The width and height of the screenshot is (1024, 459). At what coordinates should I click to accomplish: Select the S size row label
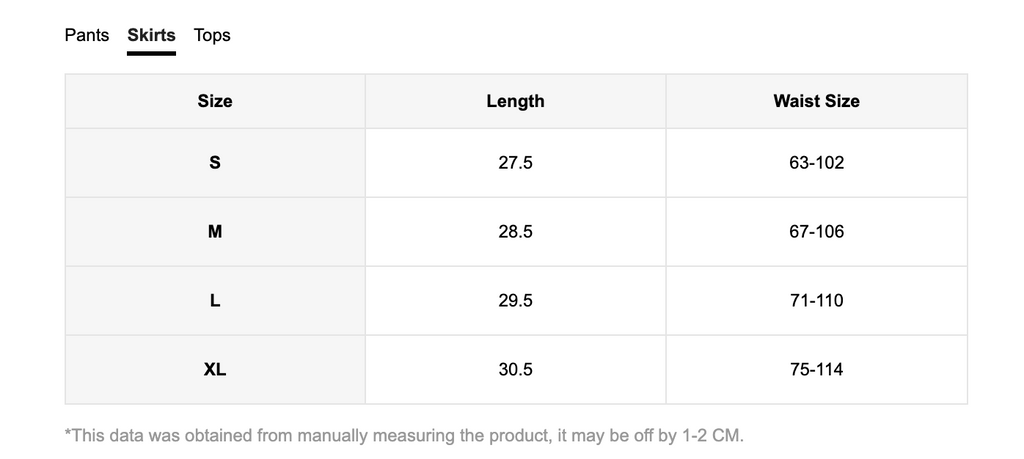pyautogui.click(x=215, y=163)
